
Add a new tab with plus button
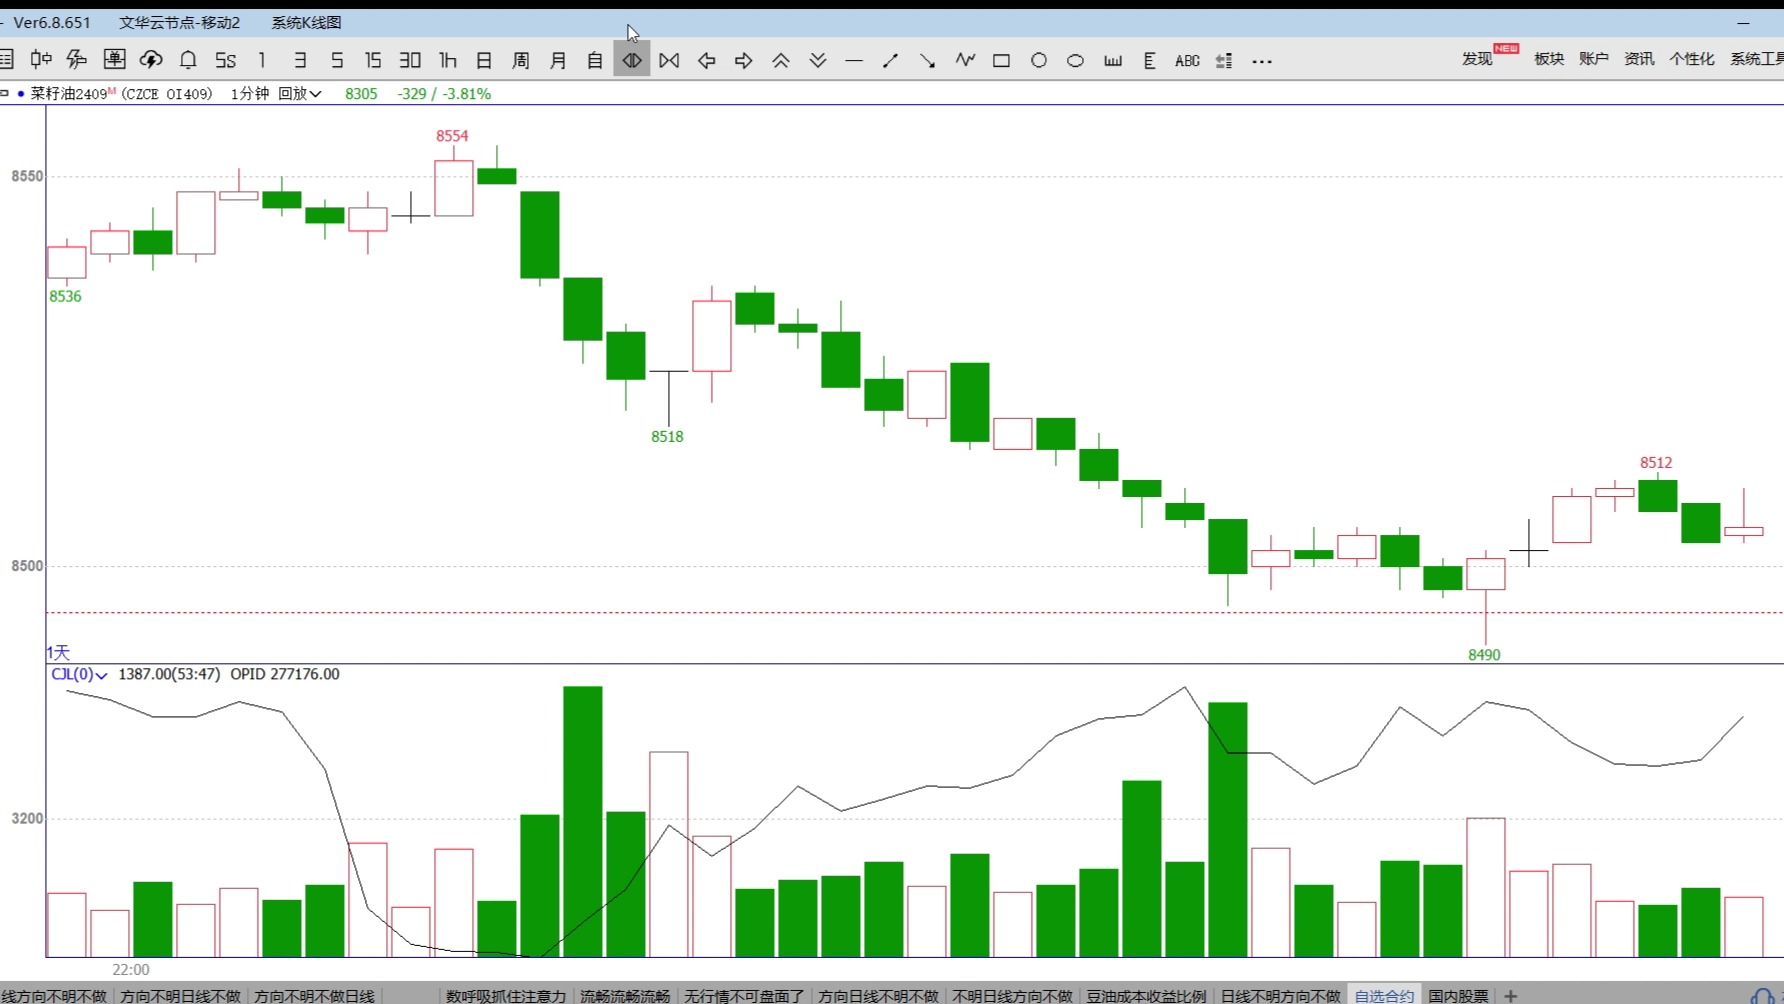[1511, 996]
